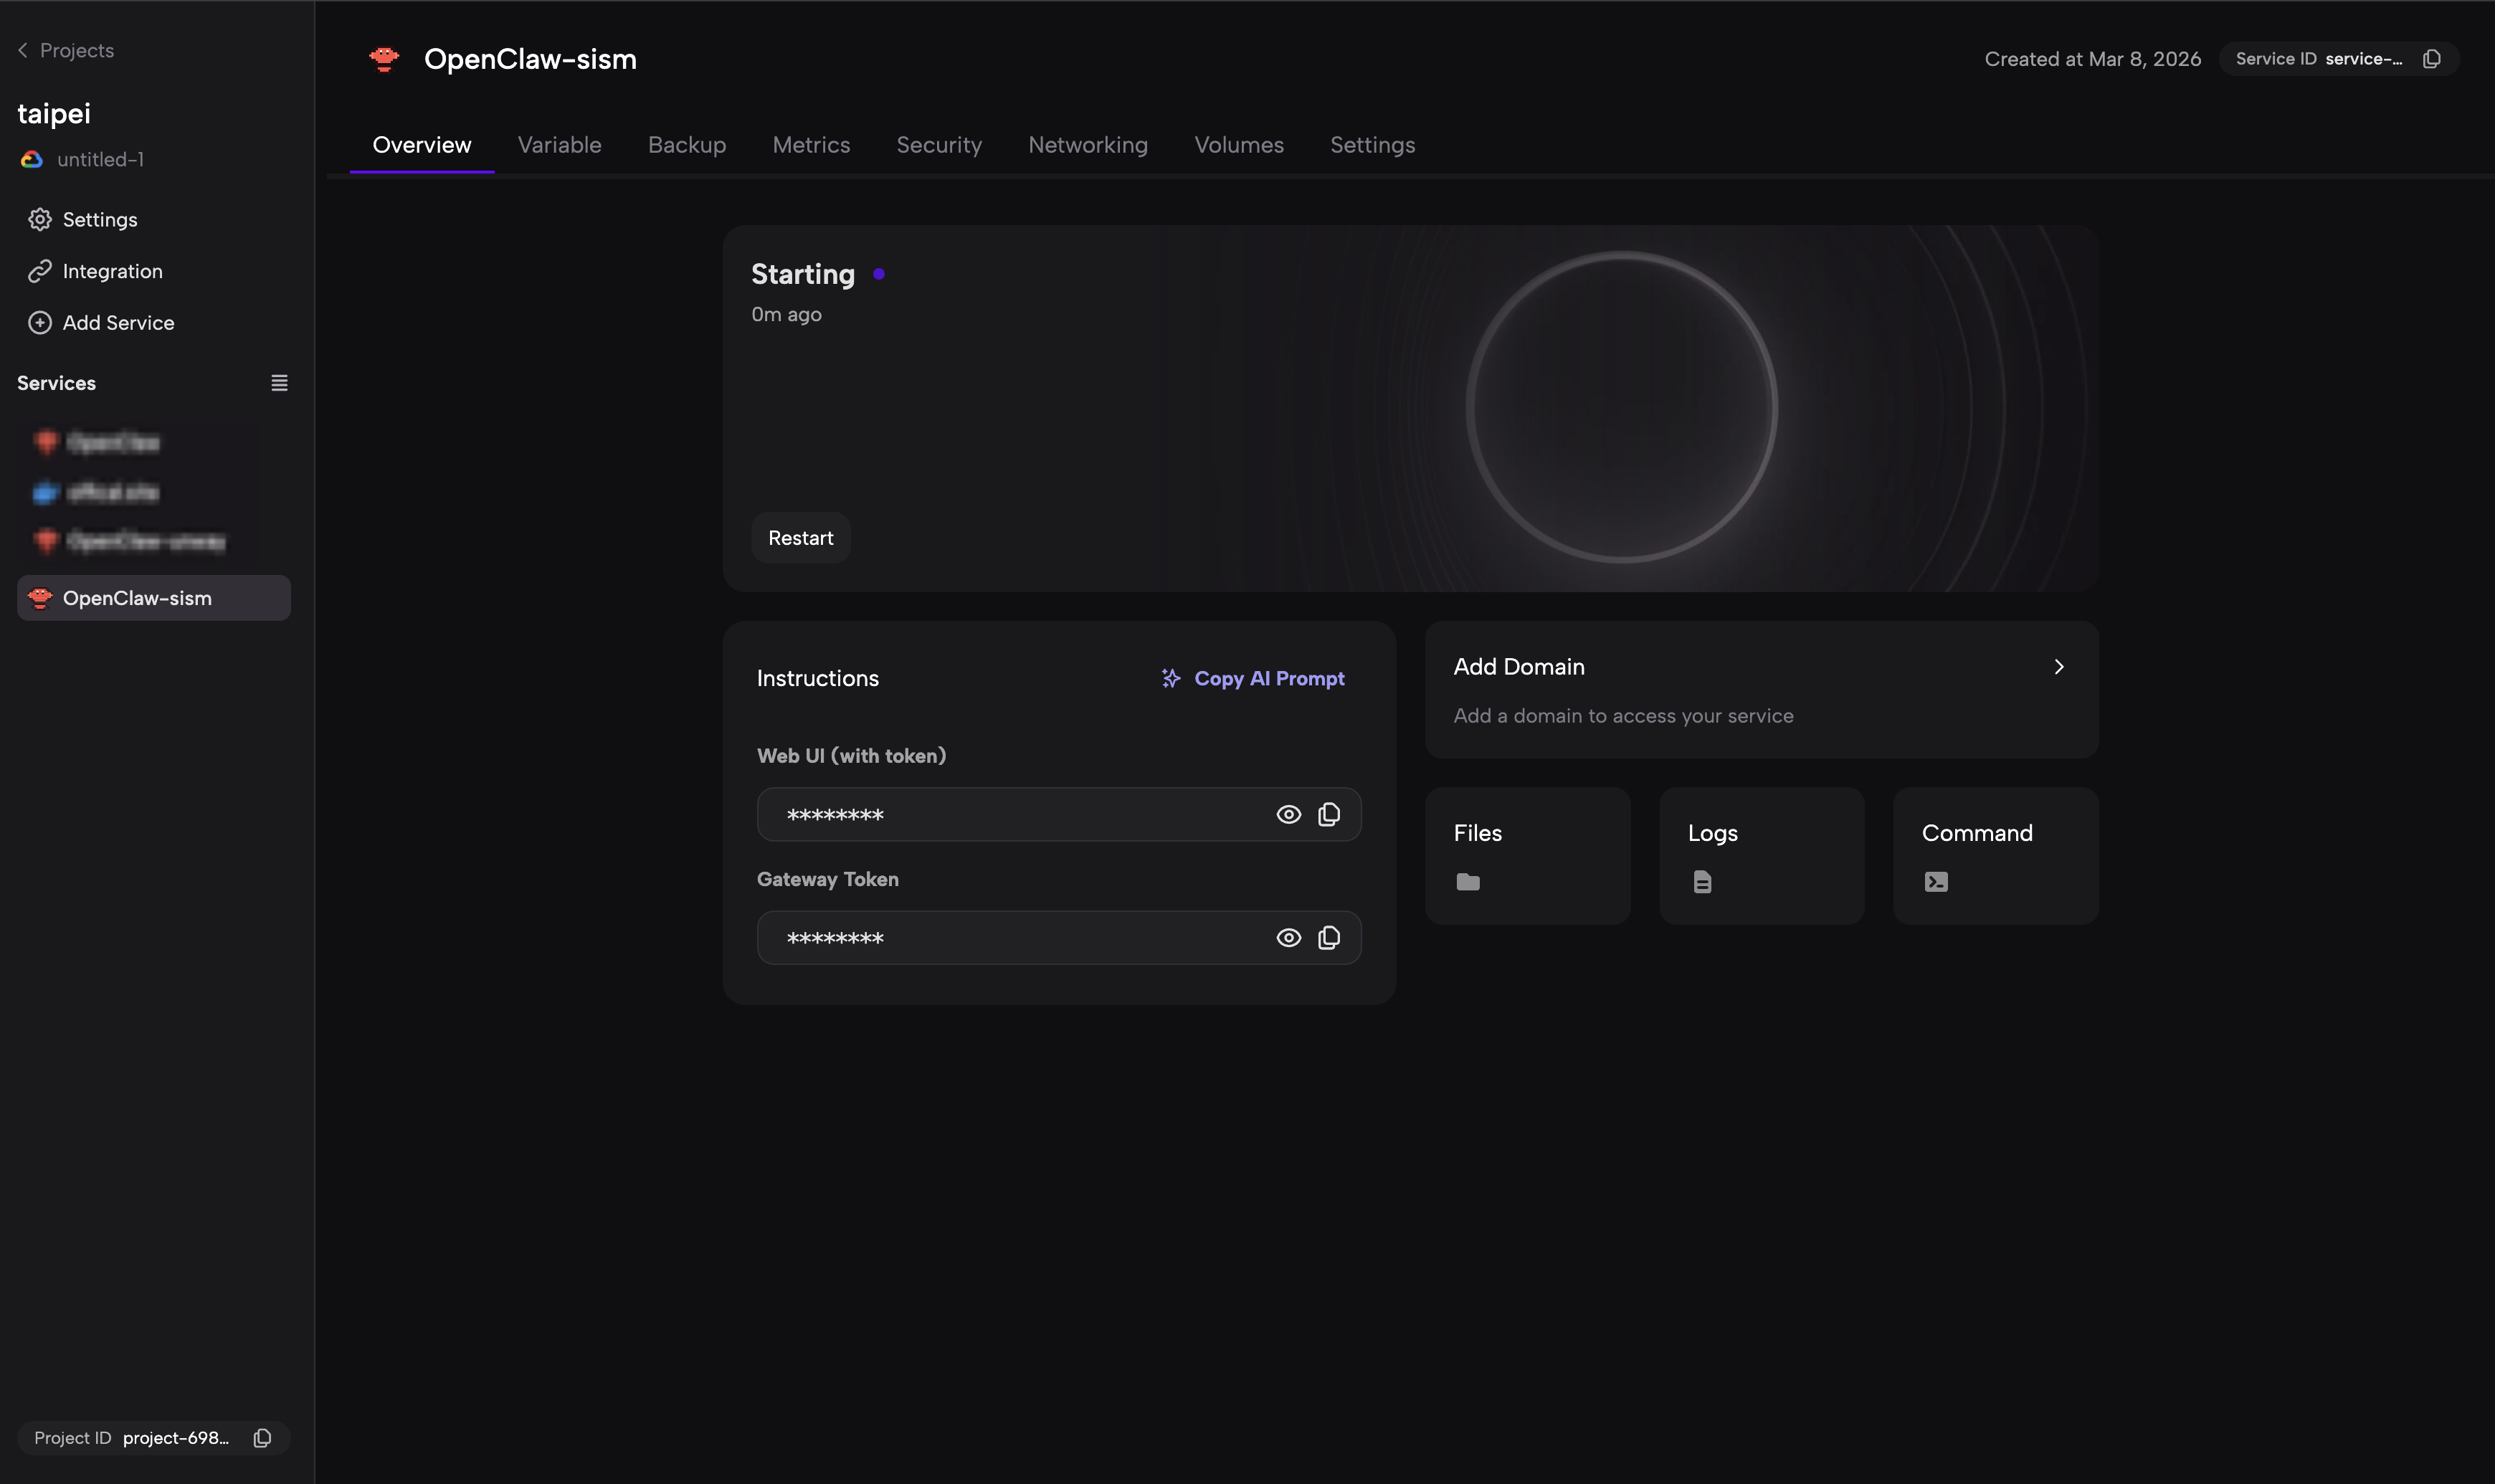Reveal the Web UI token value

1288,814
